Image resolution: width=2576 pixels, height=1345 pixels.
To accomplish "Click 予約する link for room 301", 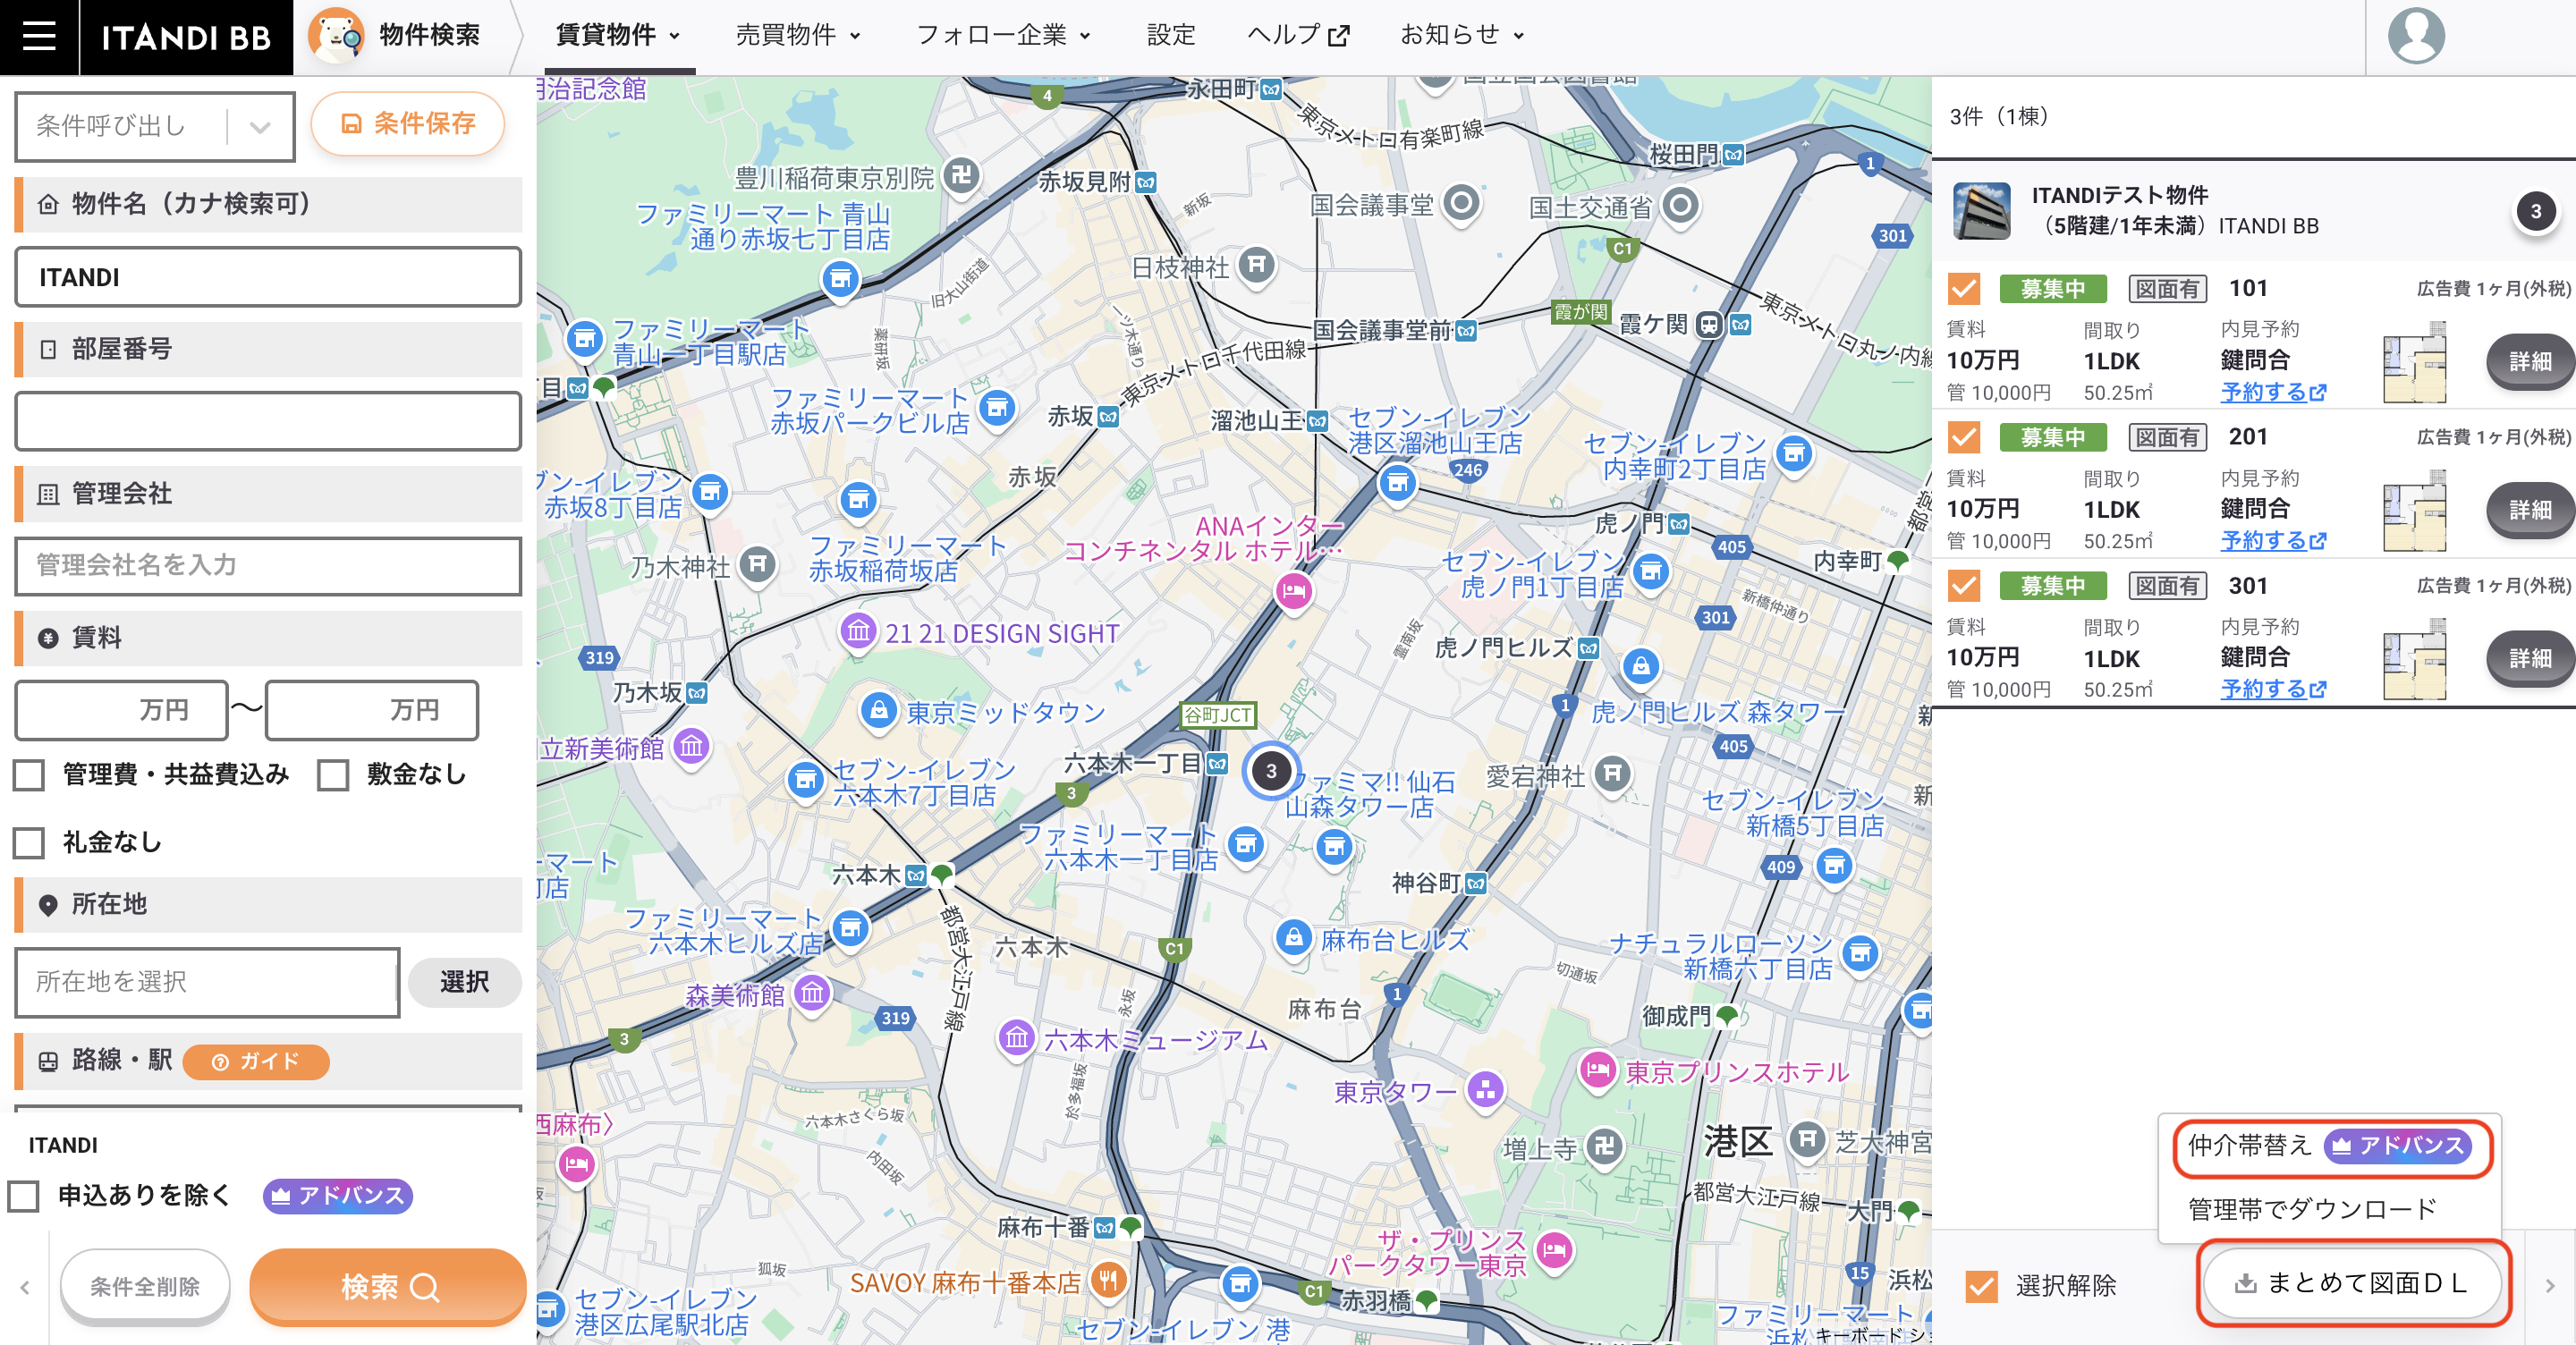I will click(2273, 689).
